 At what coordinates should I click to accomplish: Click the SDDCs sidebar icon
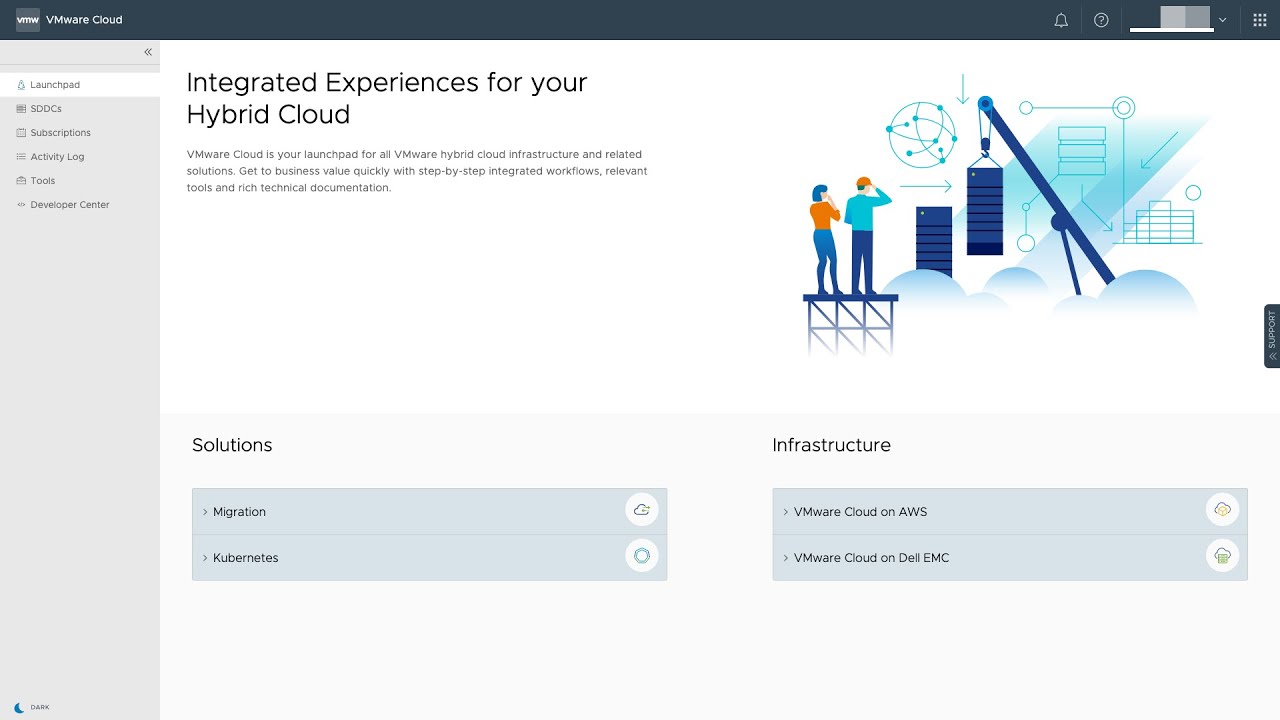(21, 109)
